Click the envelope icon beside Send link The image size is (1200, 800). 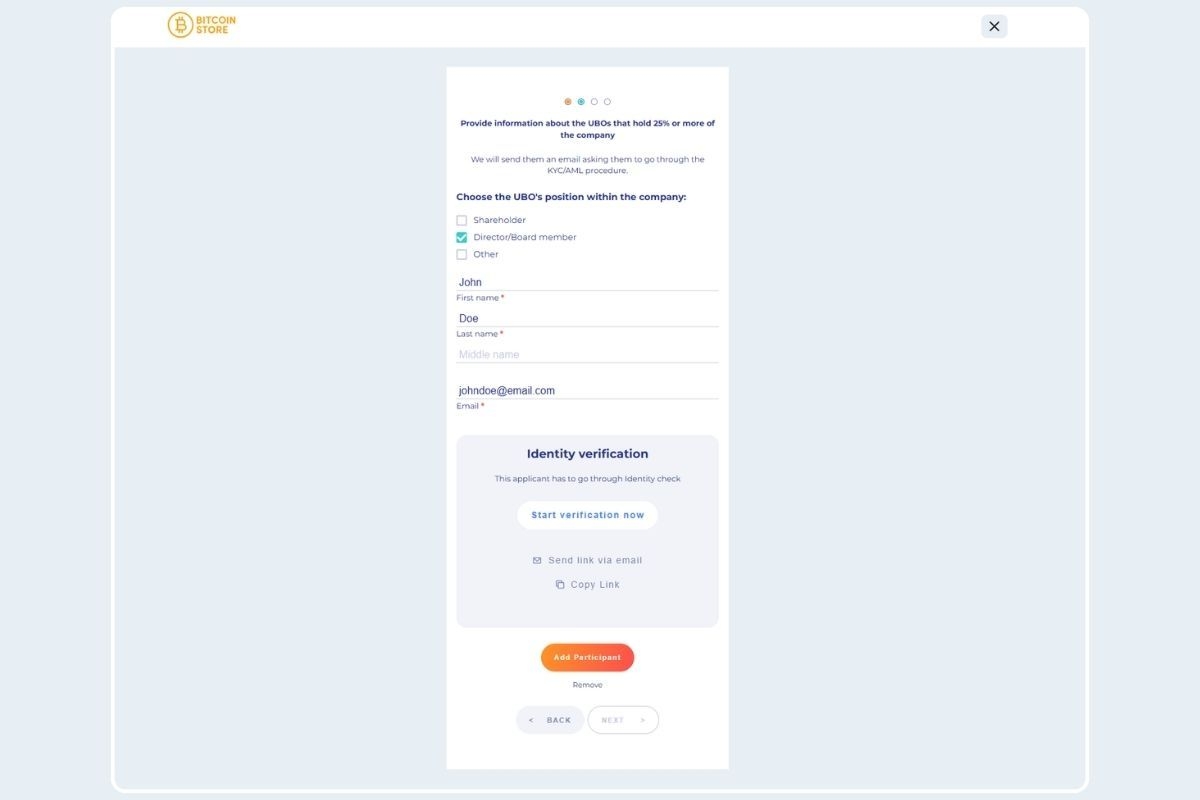click(x=537, y=561)
